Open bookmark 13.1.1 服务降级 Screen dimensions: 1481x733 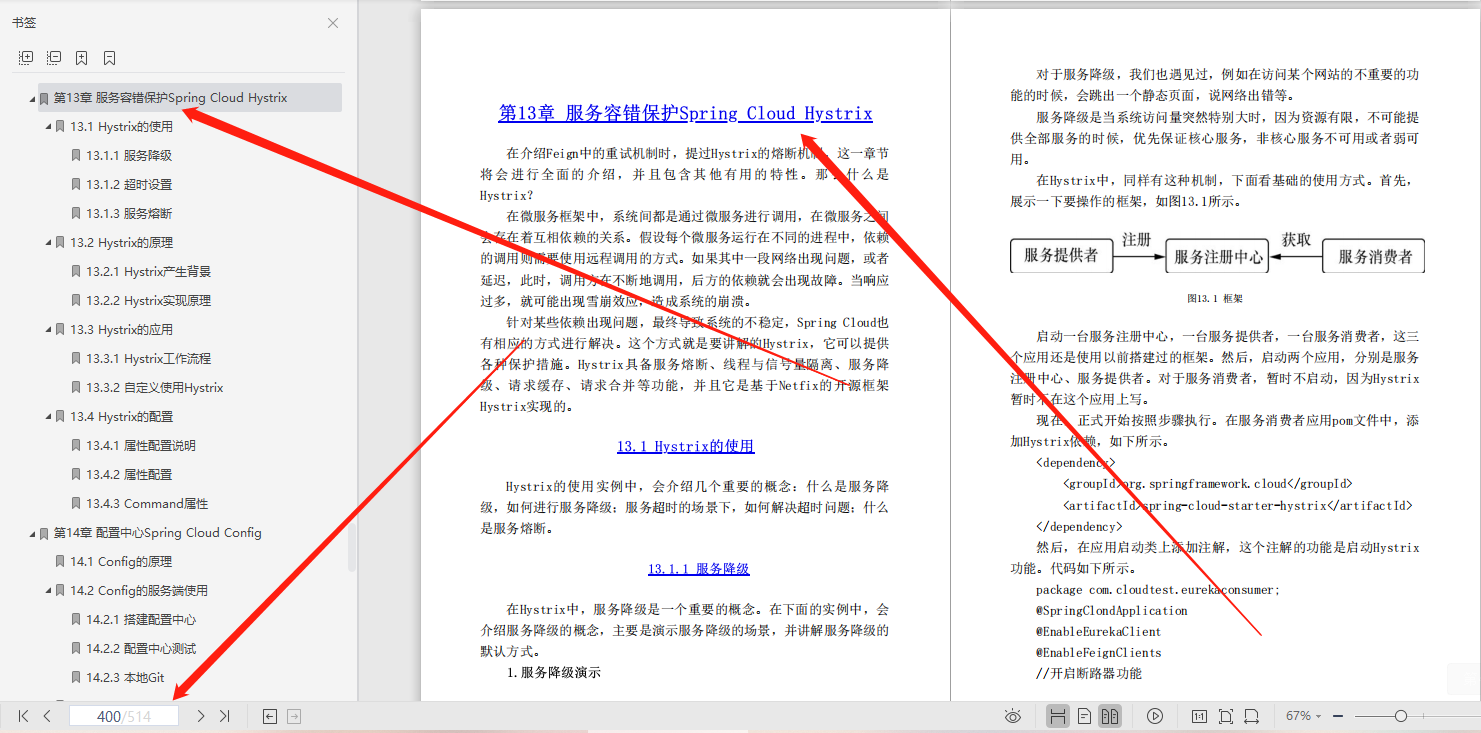coord(129,156)
